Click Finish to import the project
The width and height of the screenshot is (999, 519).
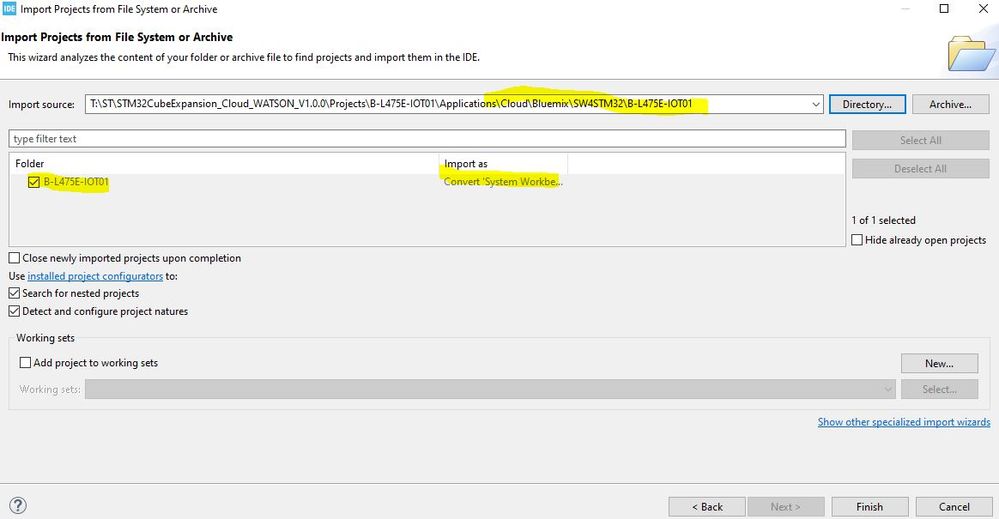[870, 507]
